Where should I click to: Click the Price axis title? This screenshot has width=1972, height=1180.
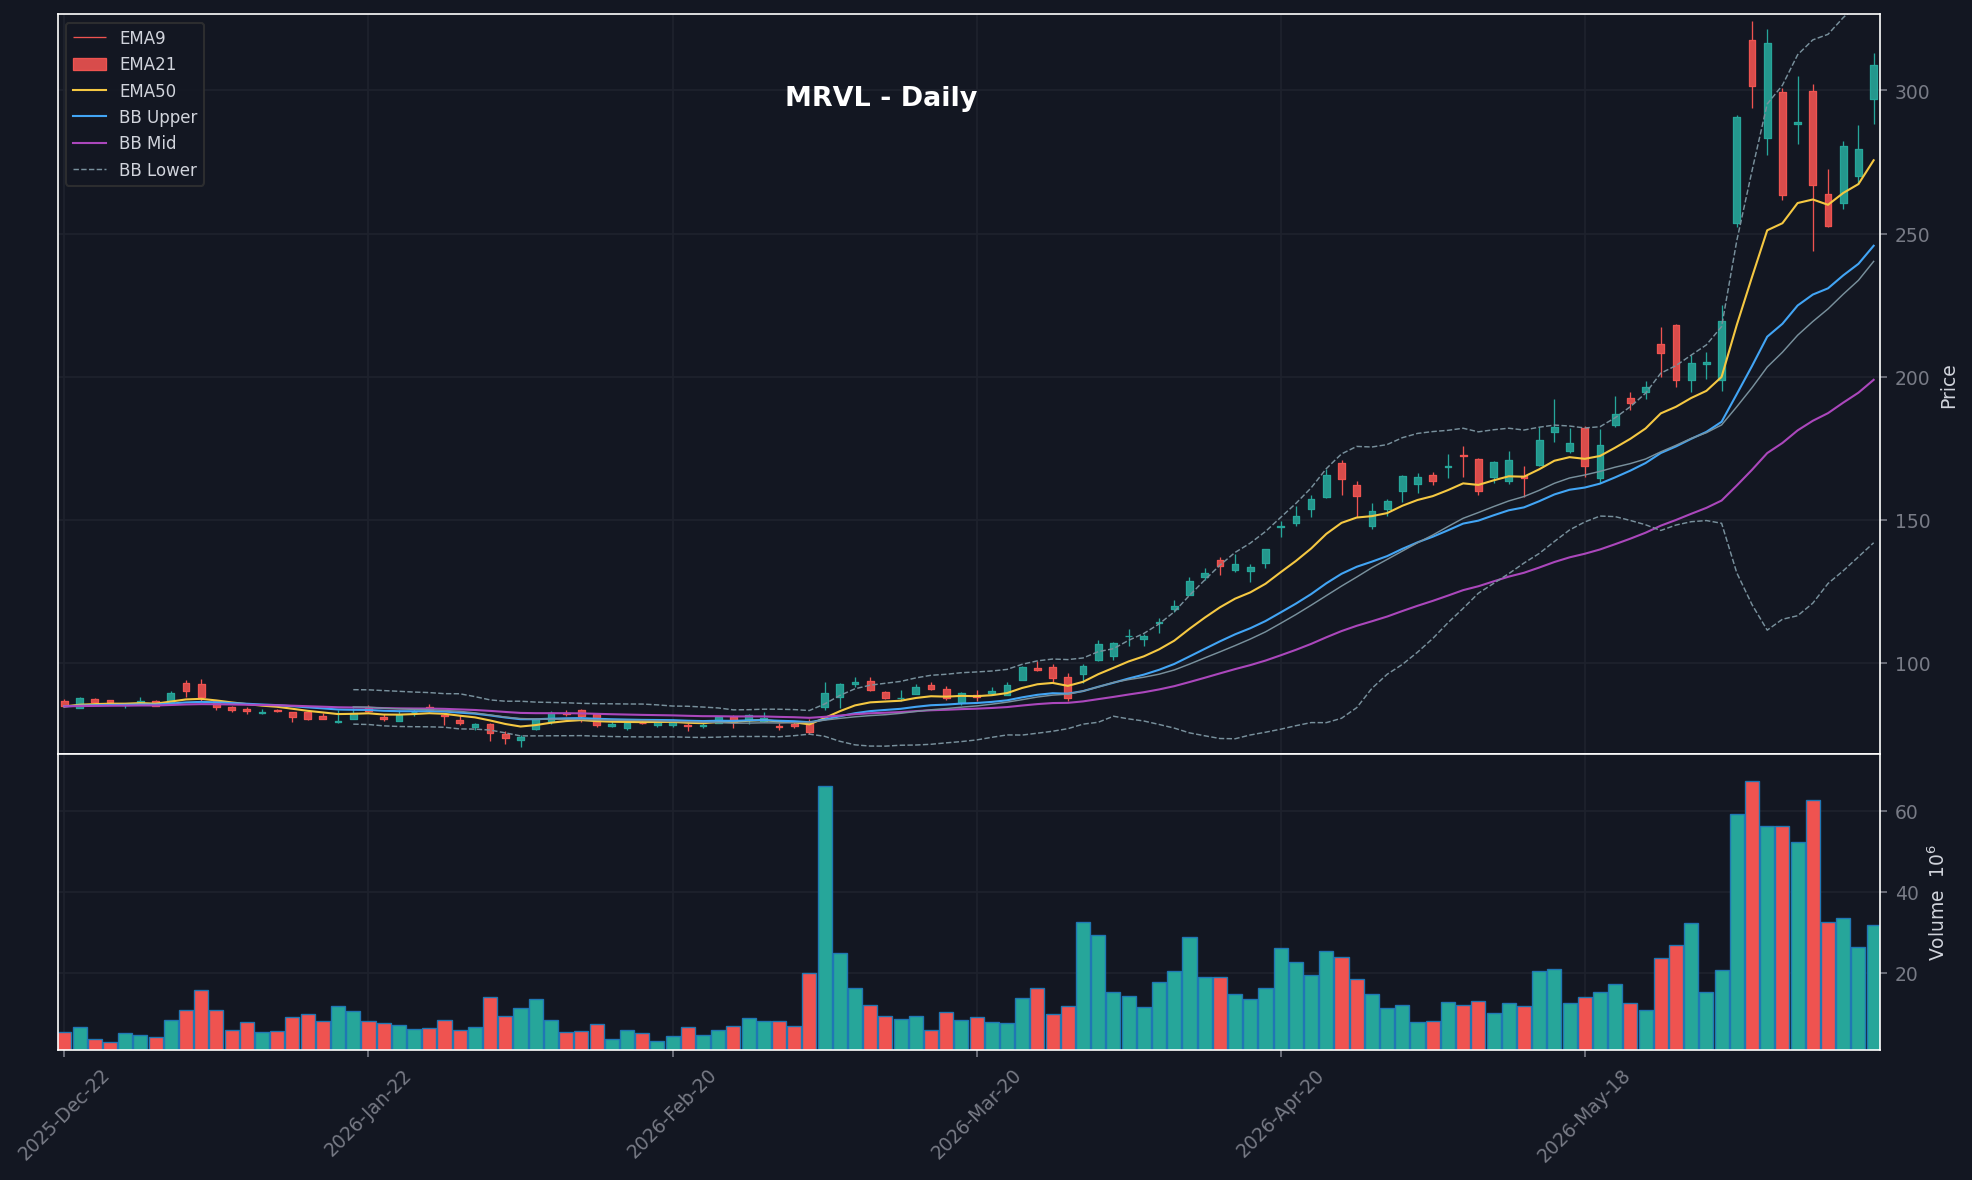pyautogui.click(x=1948, y=386)
